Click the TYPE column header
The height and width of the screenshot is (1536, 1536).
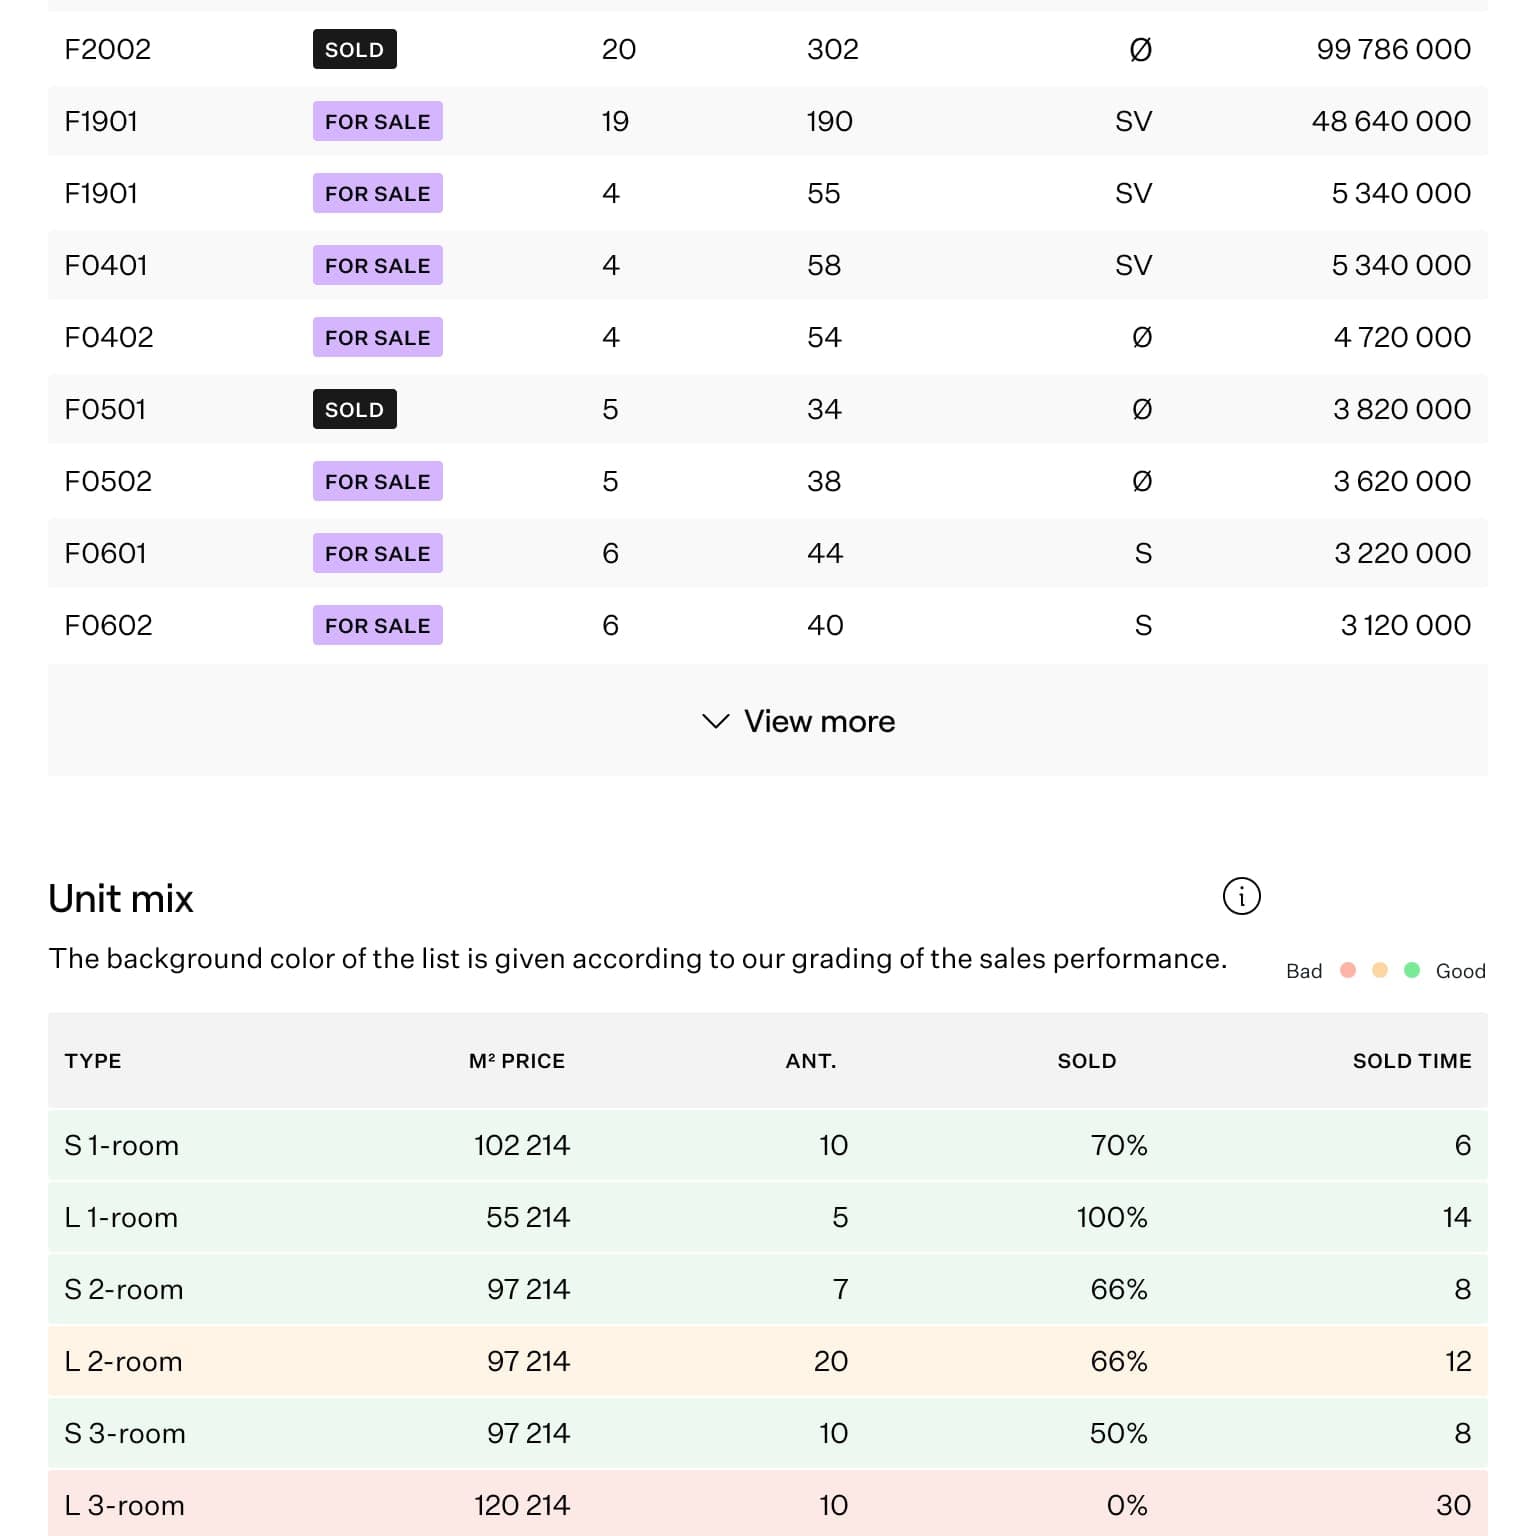tap(93, 1061)
